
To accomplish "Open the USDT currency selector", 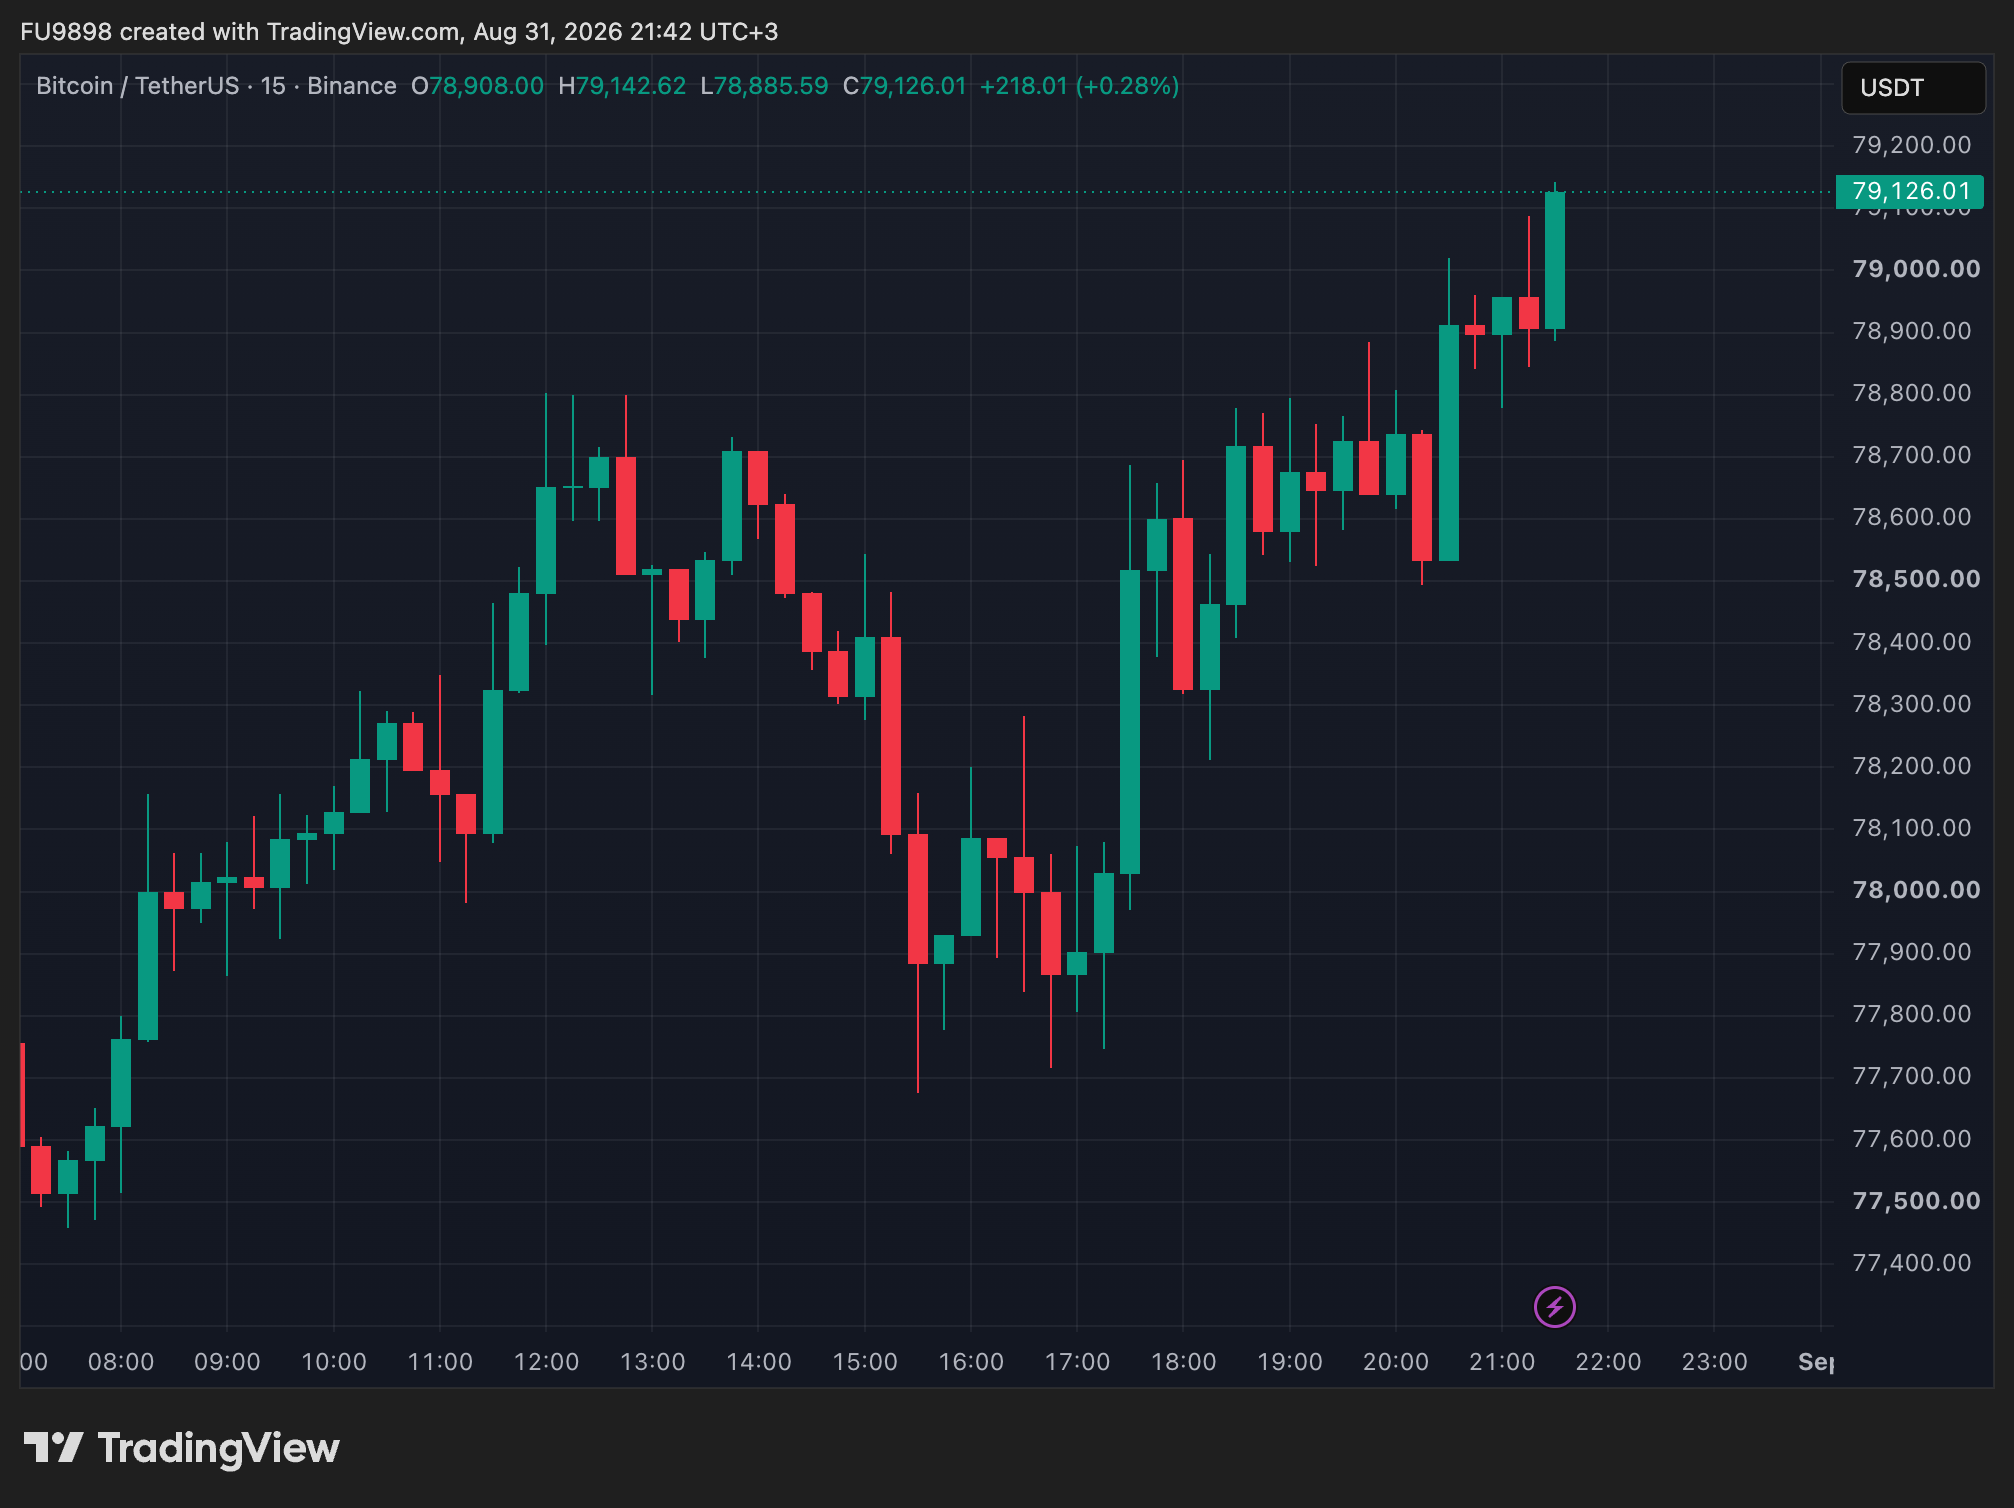I will coord(1913,88).
